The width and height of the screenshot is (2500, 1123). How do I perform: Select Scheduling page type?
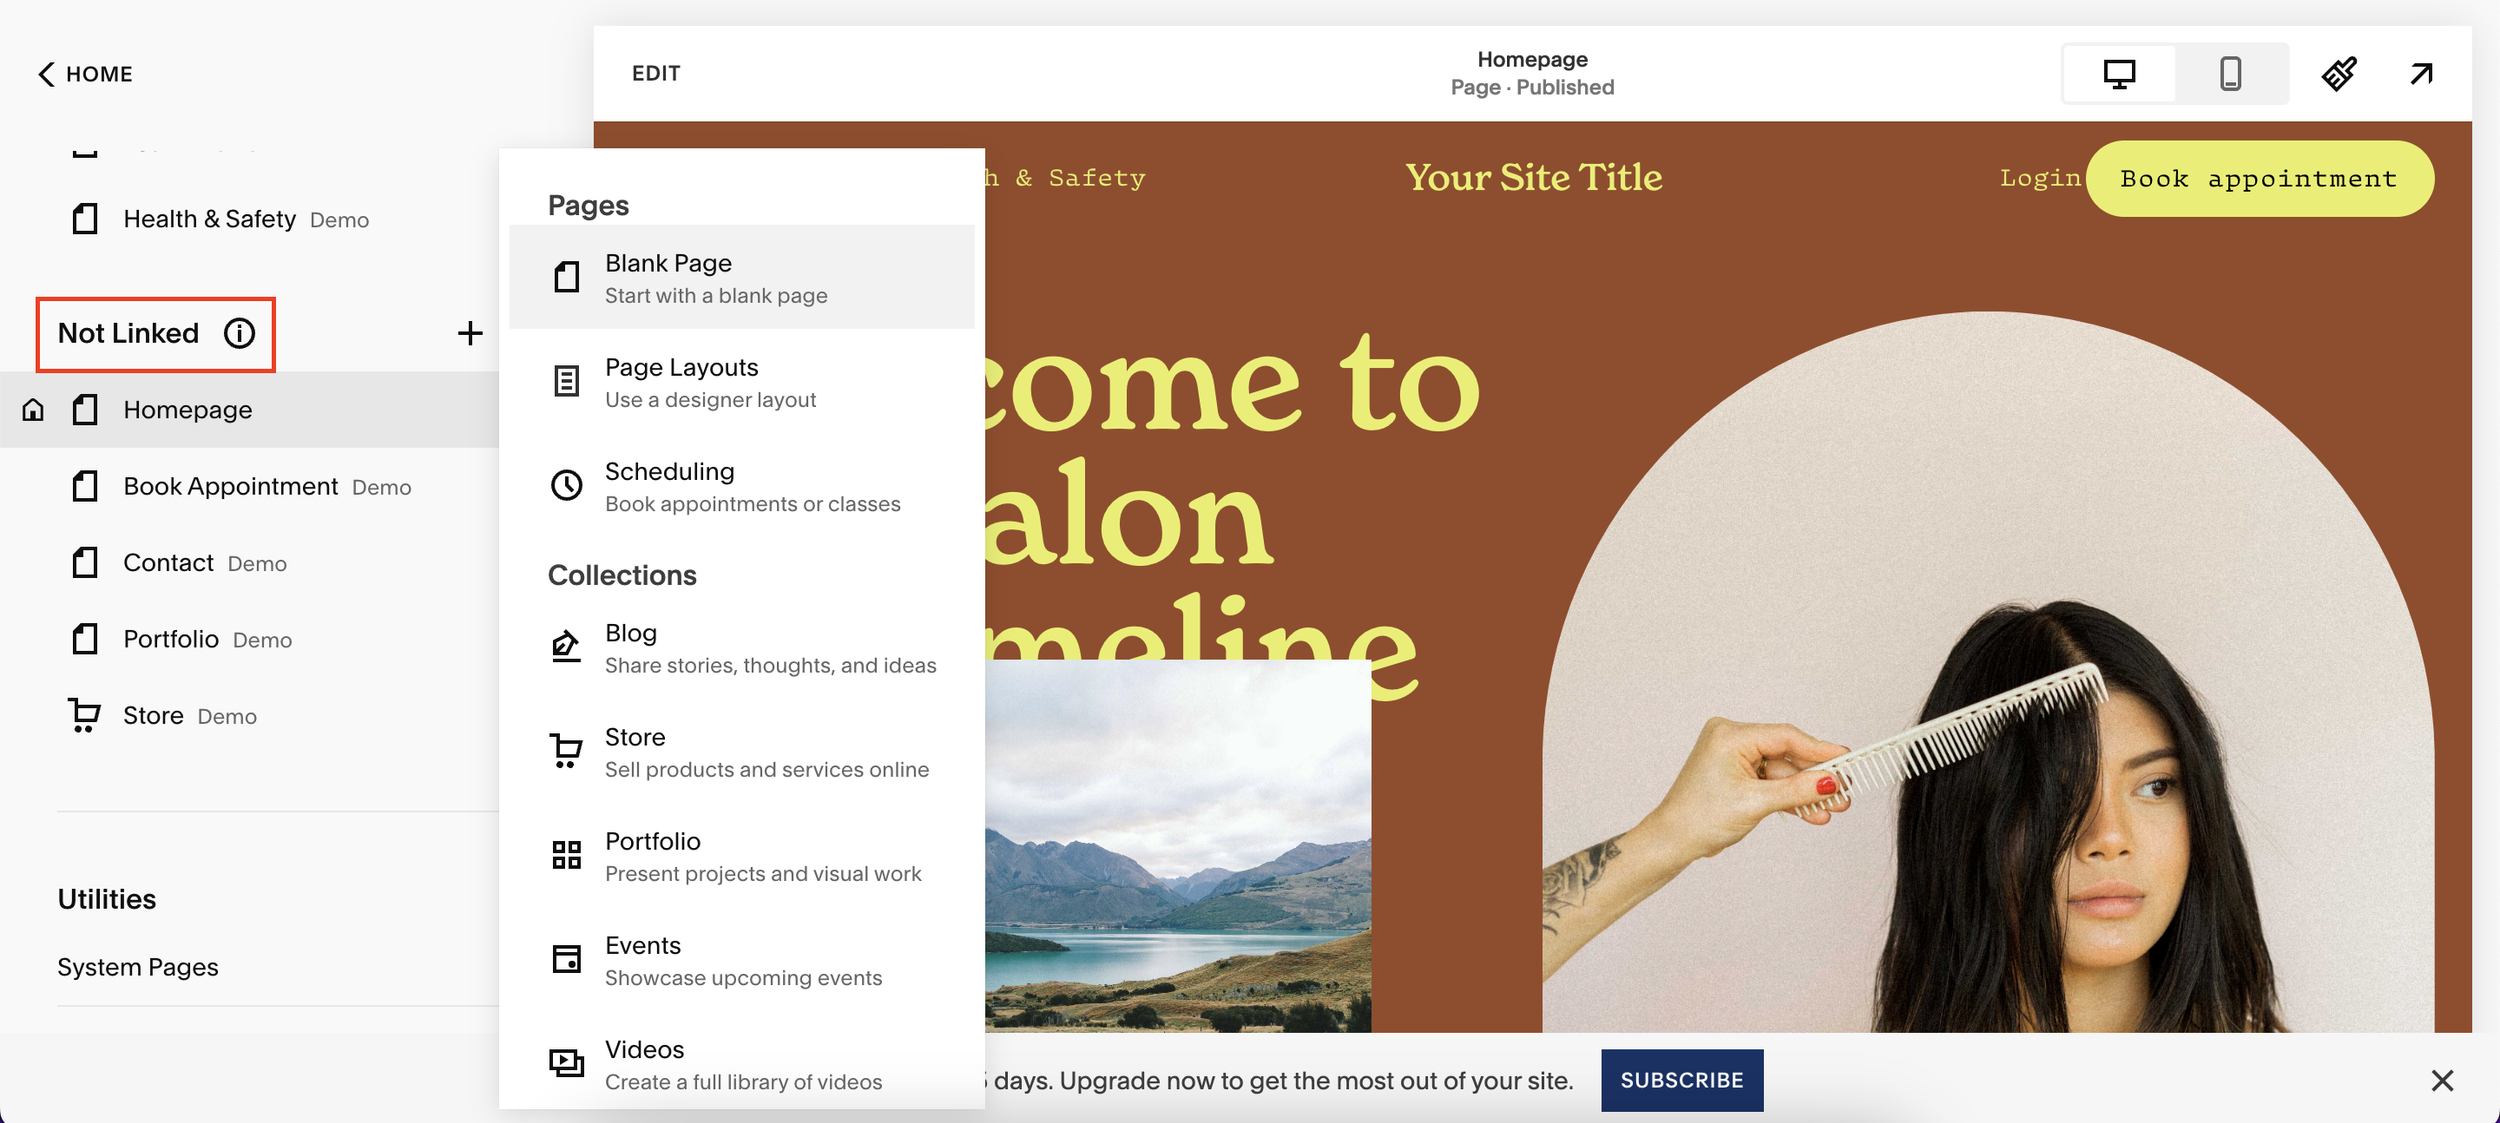tap(741, 486)
